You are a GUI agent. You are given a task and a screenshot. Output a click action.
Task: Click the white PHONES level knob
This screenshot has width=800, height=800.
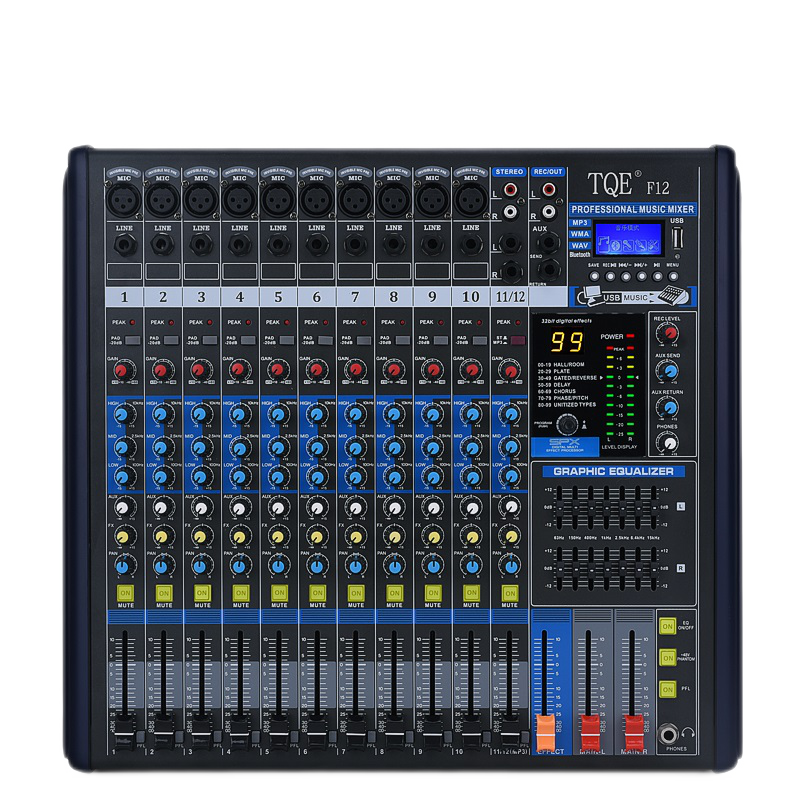tap(668, 442)
